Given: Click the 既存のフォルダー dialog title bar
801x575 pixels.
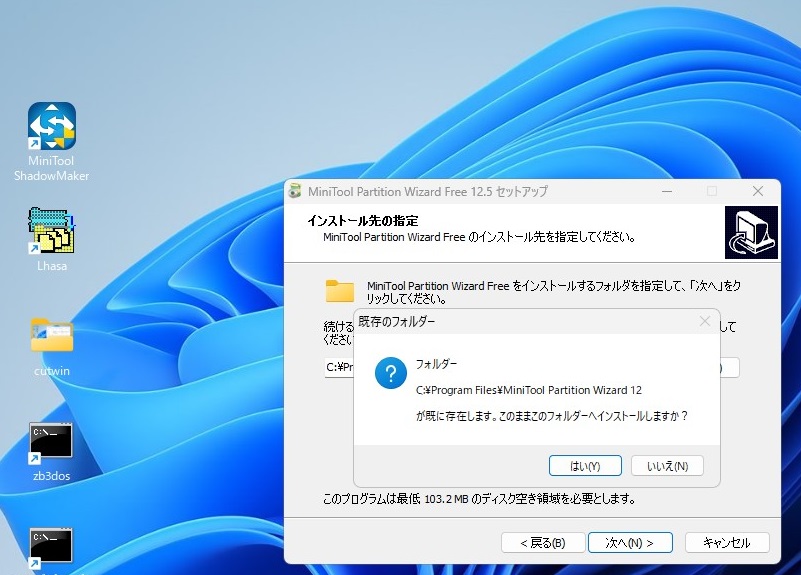Looking at the screenshot, I should (x=520, y=321).
